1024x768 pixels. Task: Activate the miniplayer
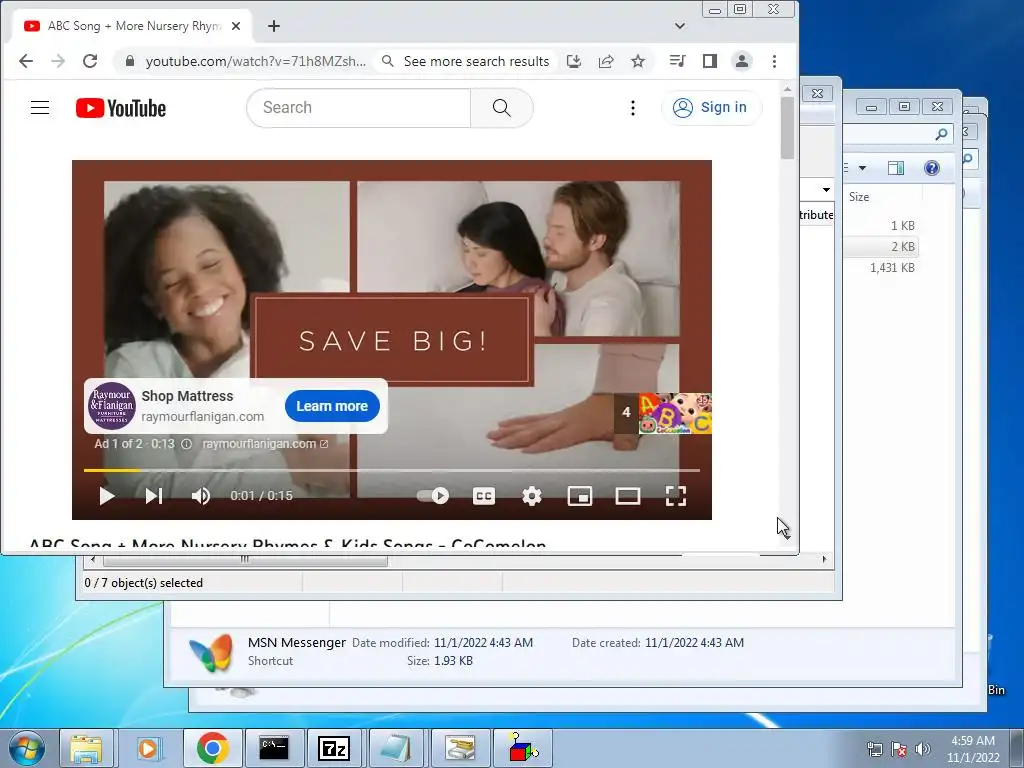pos(580,496)
